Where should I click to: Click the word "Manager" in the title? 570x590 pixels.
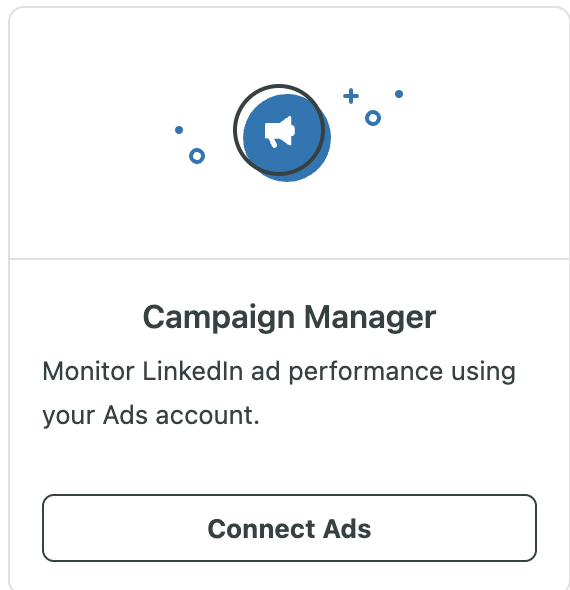(370, 318)
